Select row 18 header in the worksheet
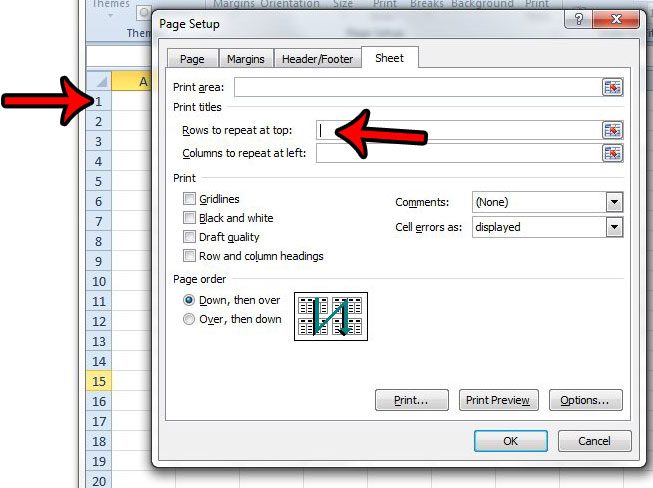 pyautogui.click(x=99, y=441)
